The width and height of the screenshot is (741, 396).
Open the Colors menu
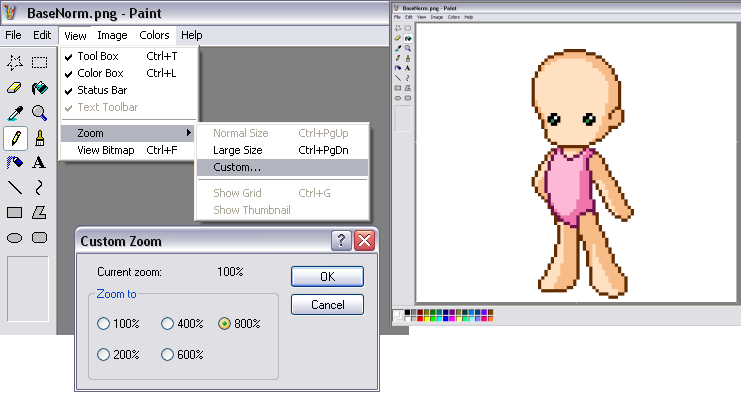[x=154, y=35]
